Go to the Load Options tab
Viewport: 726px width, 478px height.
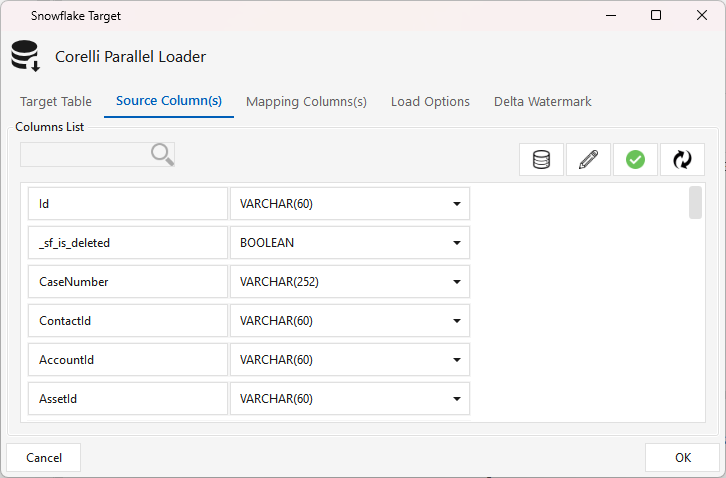pyautogui.click(x=430, y=101)
